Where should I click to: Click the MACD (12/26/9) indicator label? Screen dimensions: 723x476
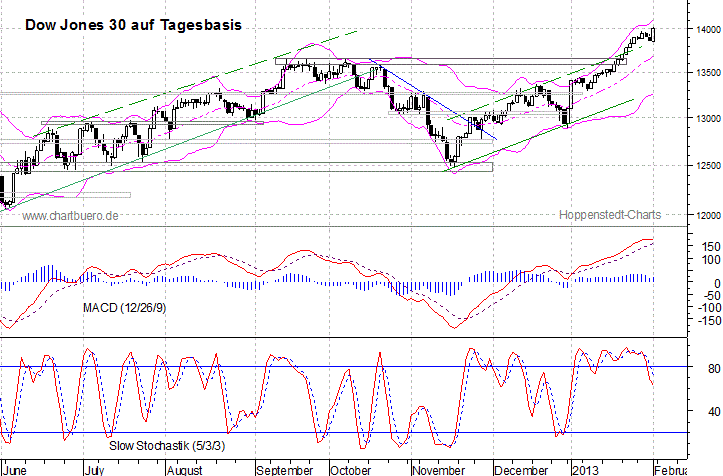click(124, 308)
